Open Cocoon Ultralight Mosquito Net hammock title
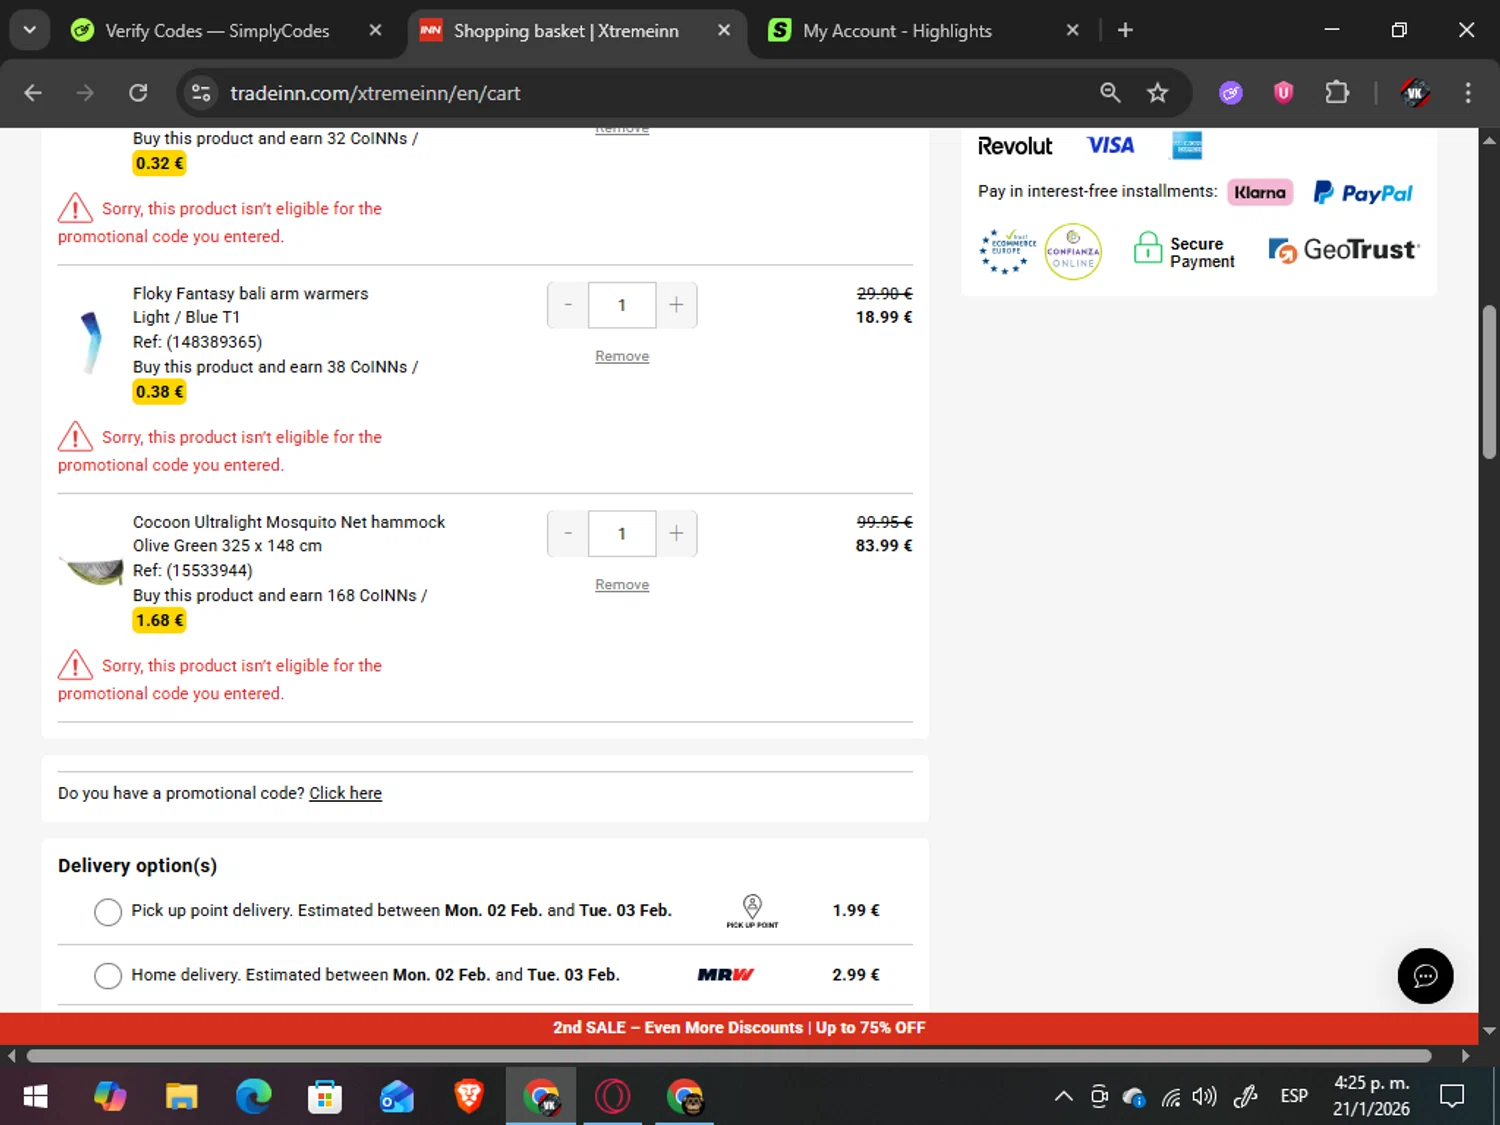 [289, 522]
